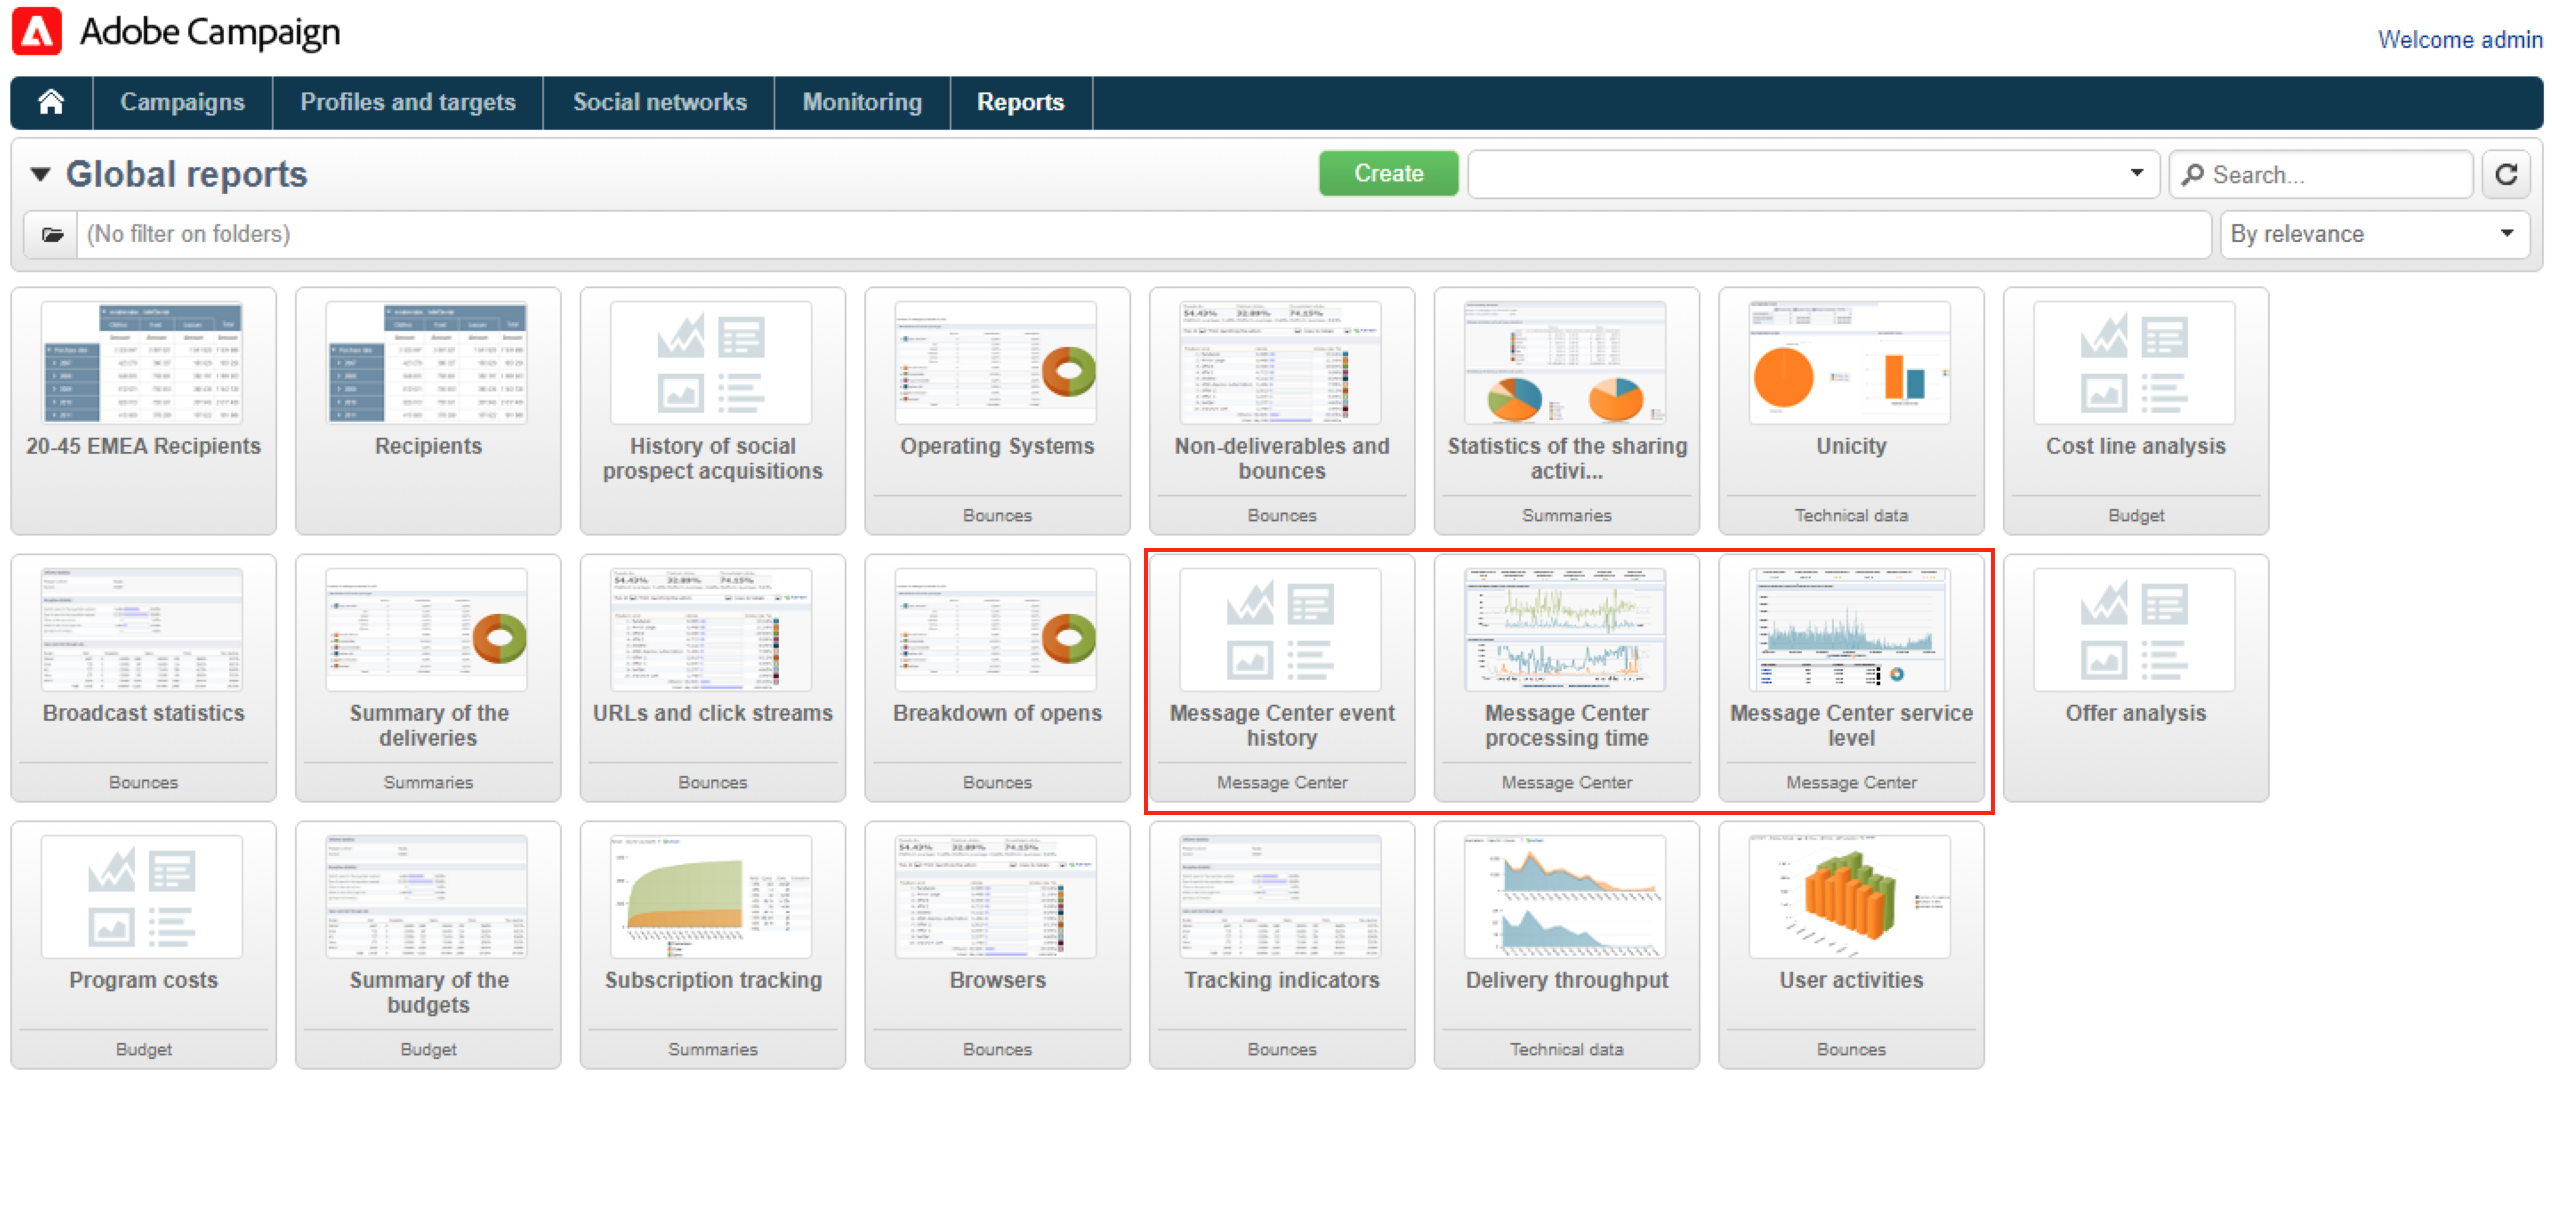Viewport: 2552px width, 1222px height.
Task: Go to Profiles and targets tab
Action: point(407,102)
